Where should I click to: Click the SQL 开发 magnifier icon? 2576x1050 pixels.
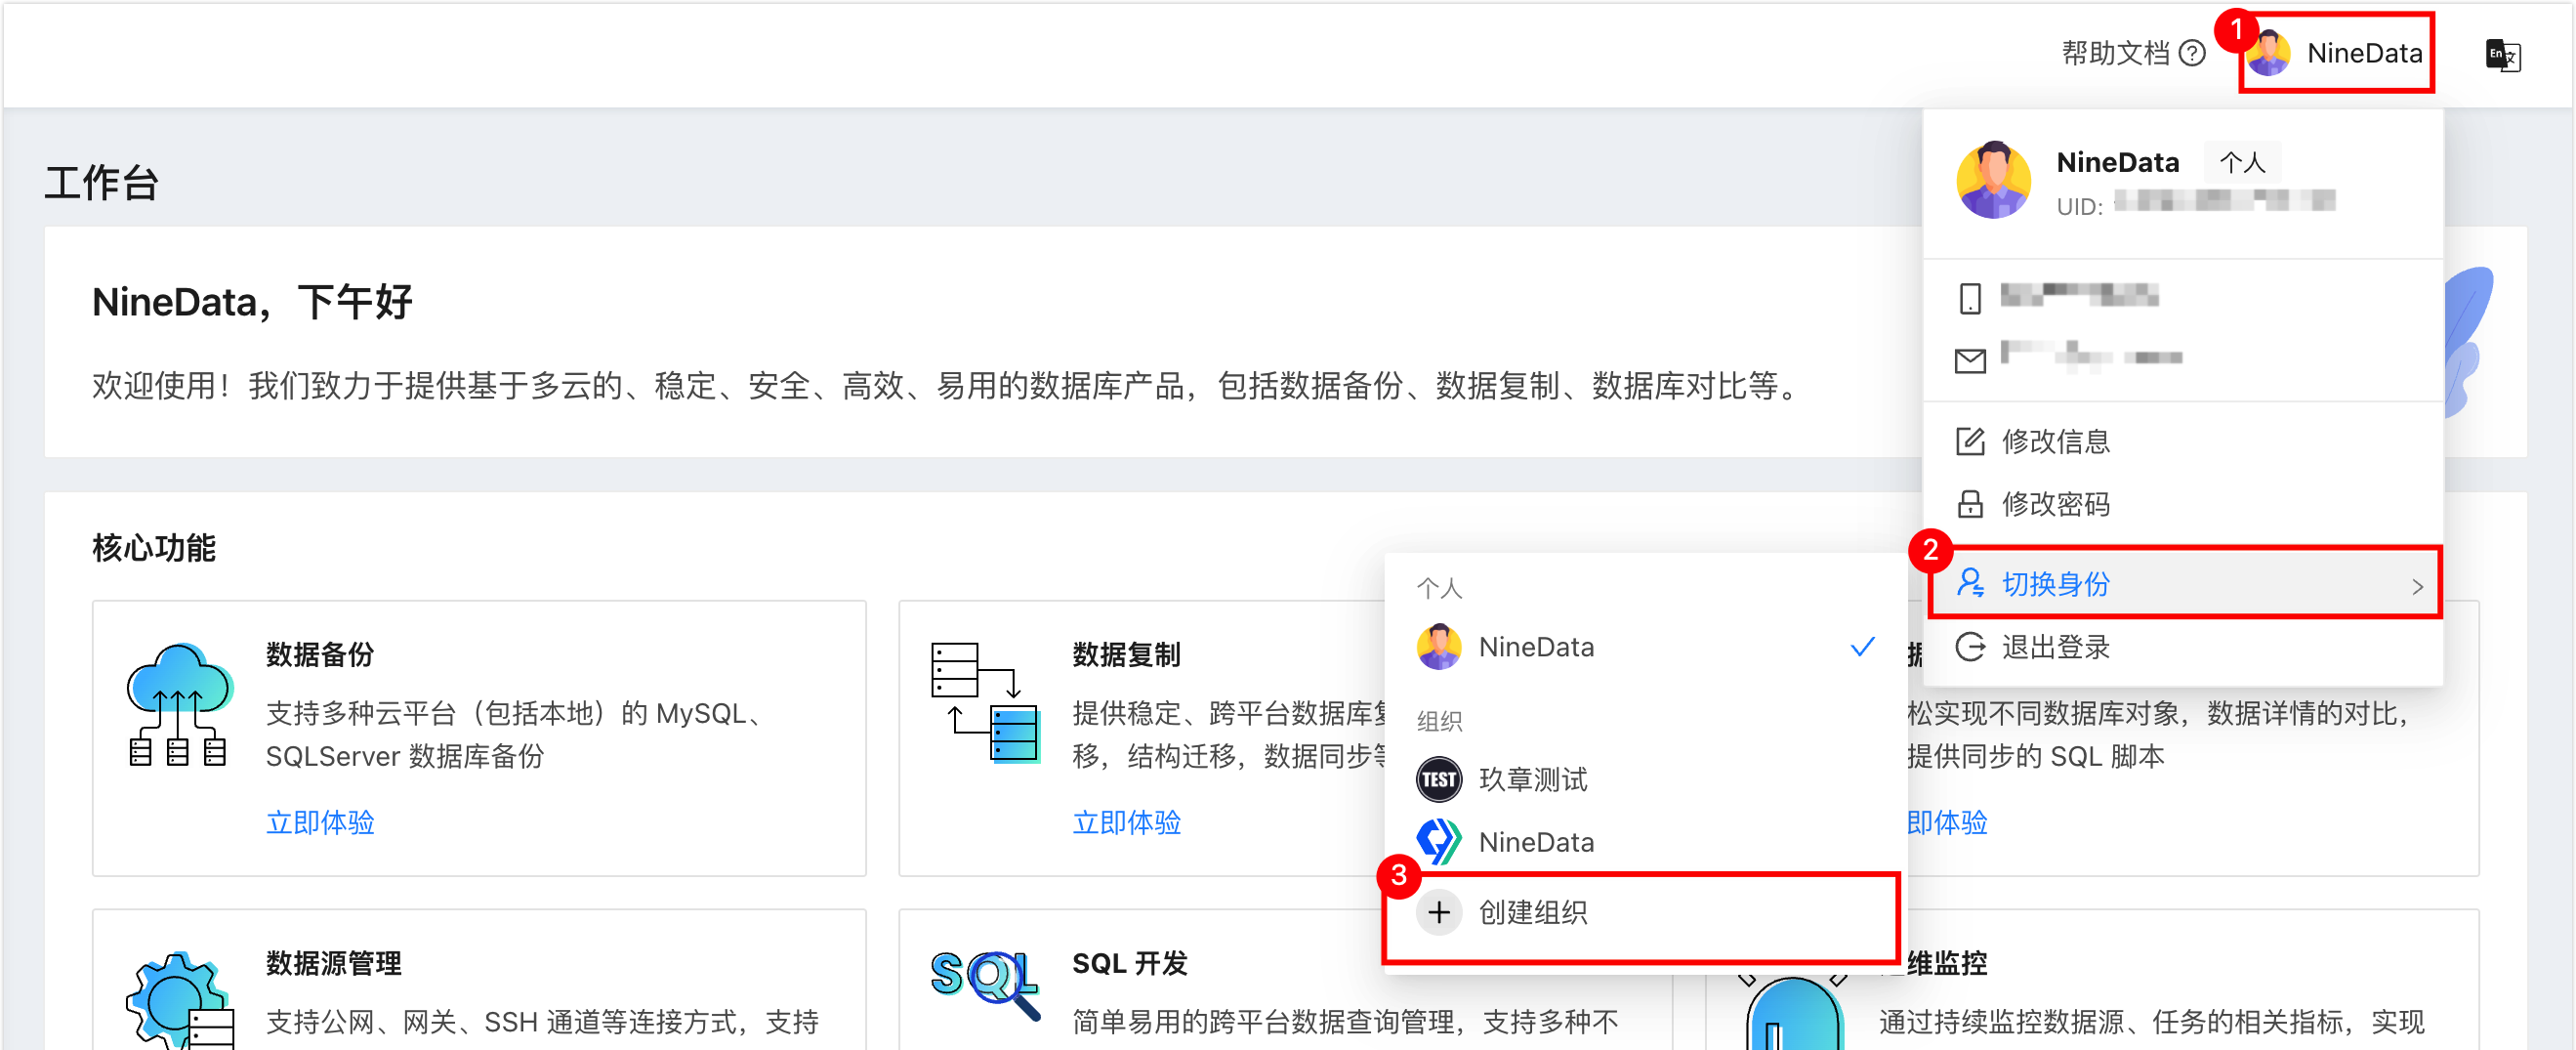(985, 984)
